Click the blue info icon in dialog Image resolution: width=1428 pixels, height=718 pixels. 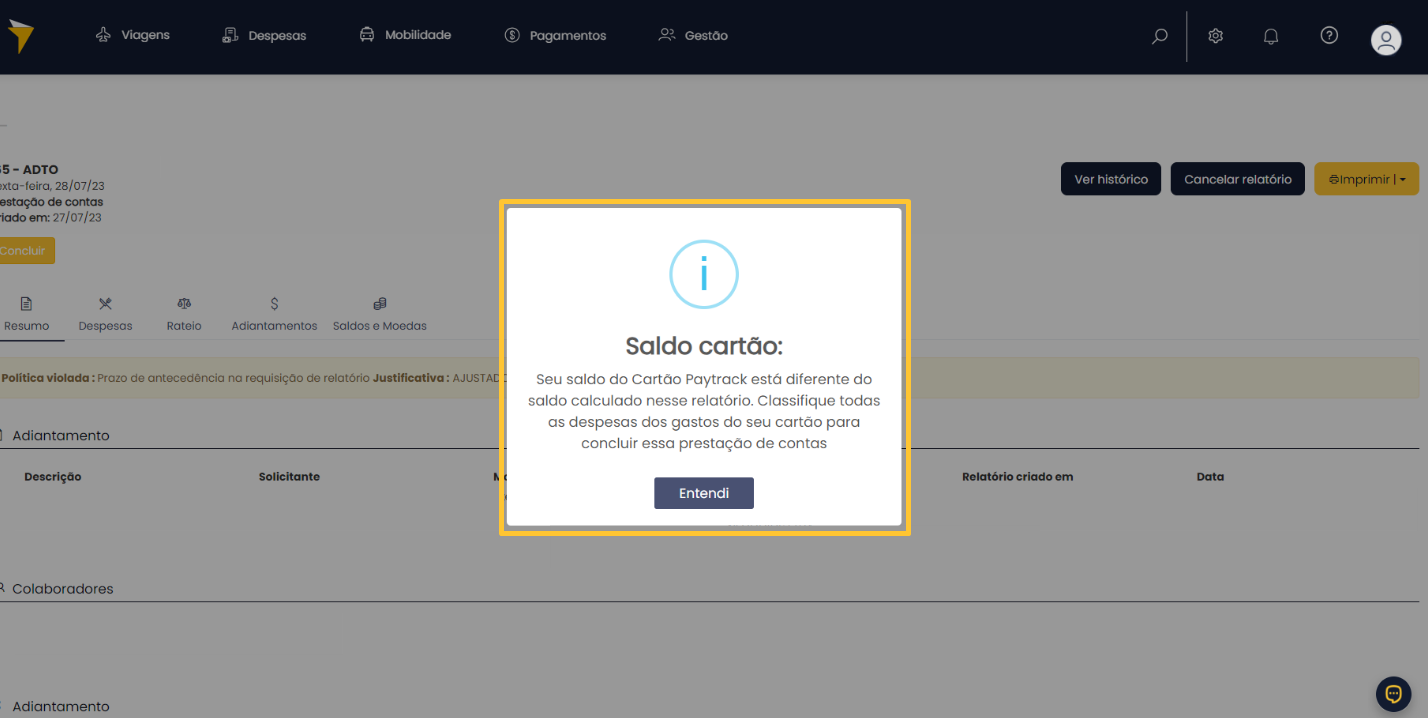(704, 274)
